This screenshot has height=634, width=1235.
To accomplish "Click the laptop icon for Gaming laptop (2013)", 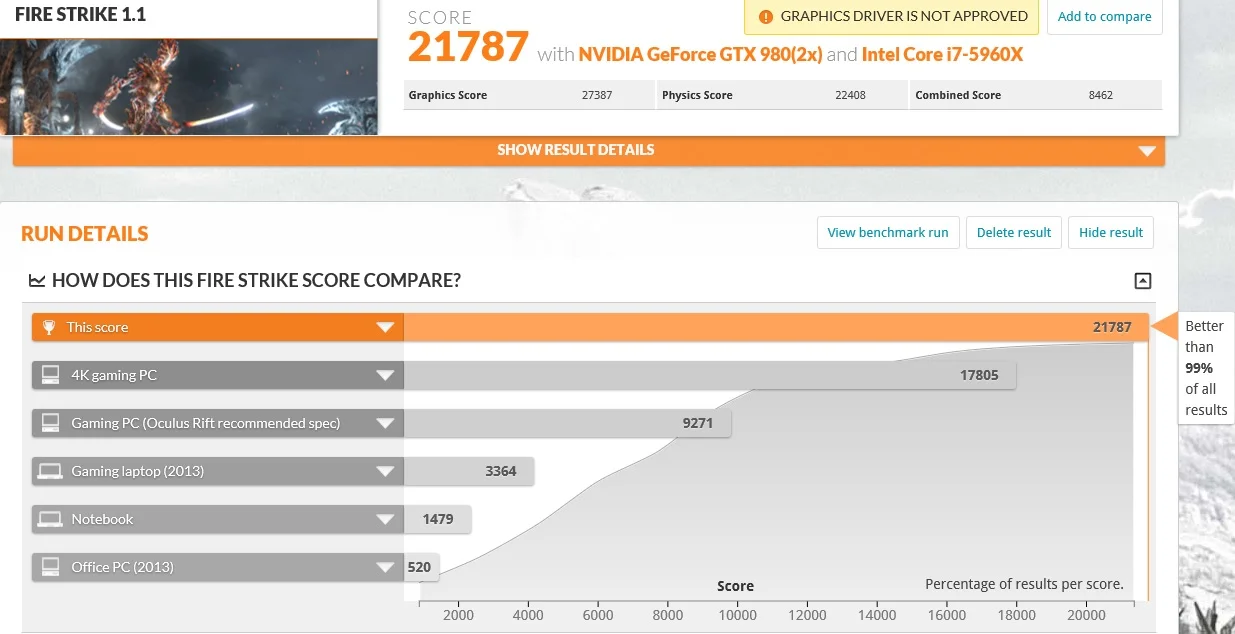I will (x=49, y=471).
